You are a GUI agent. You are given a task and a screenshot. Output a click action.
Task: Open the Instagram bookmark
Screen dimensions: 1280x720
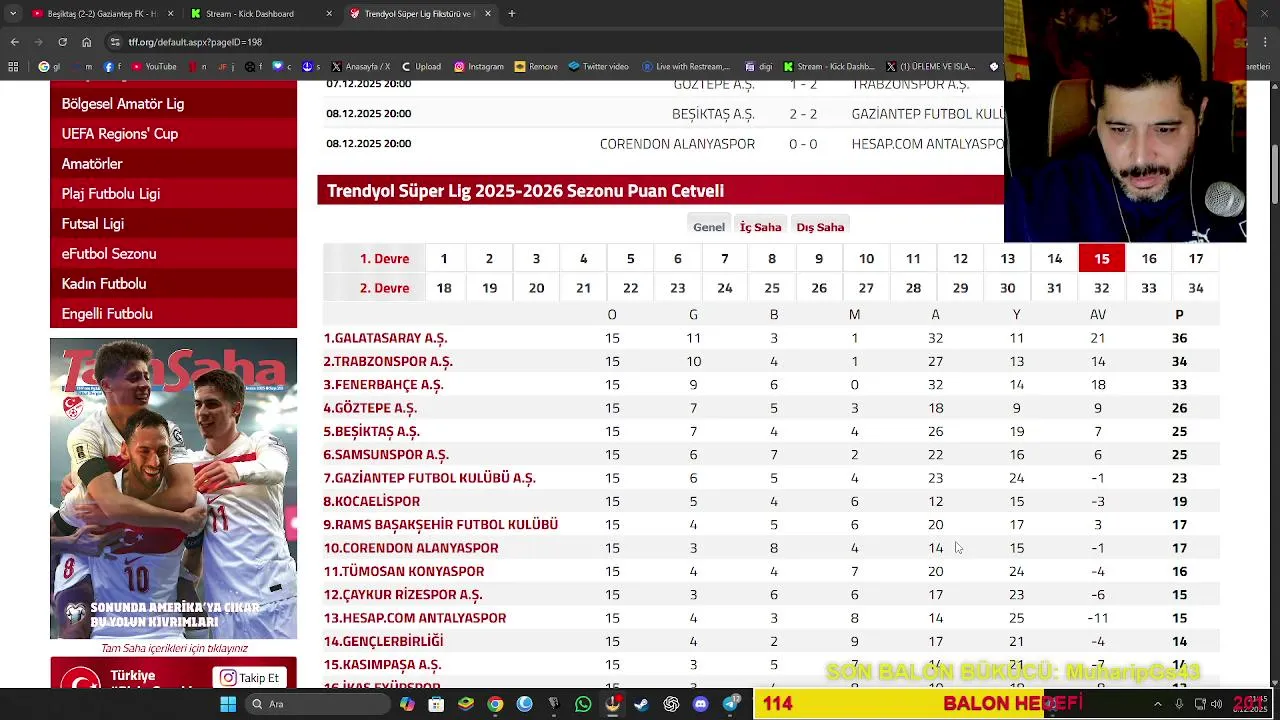point(479,67)
